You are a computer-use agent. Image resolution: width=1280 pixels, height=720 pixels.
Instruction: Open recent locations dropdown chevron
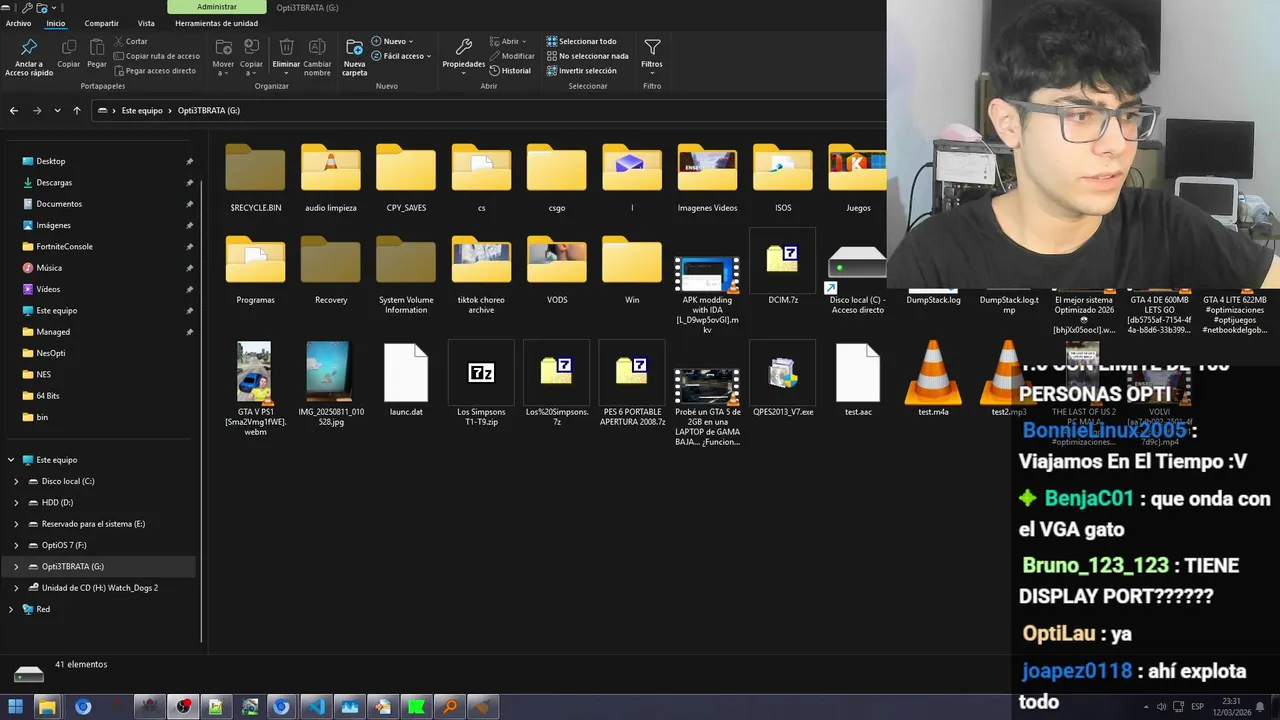click(57, 110)
